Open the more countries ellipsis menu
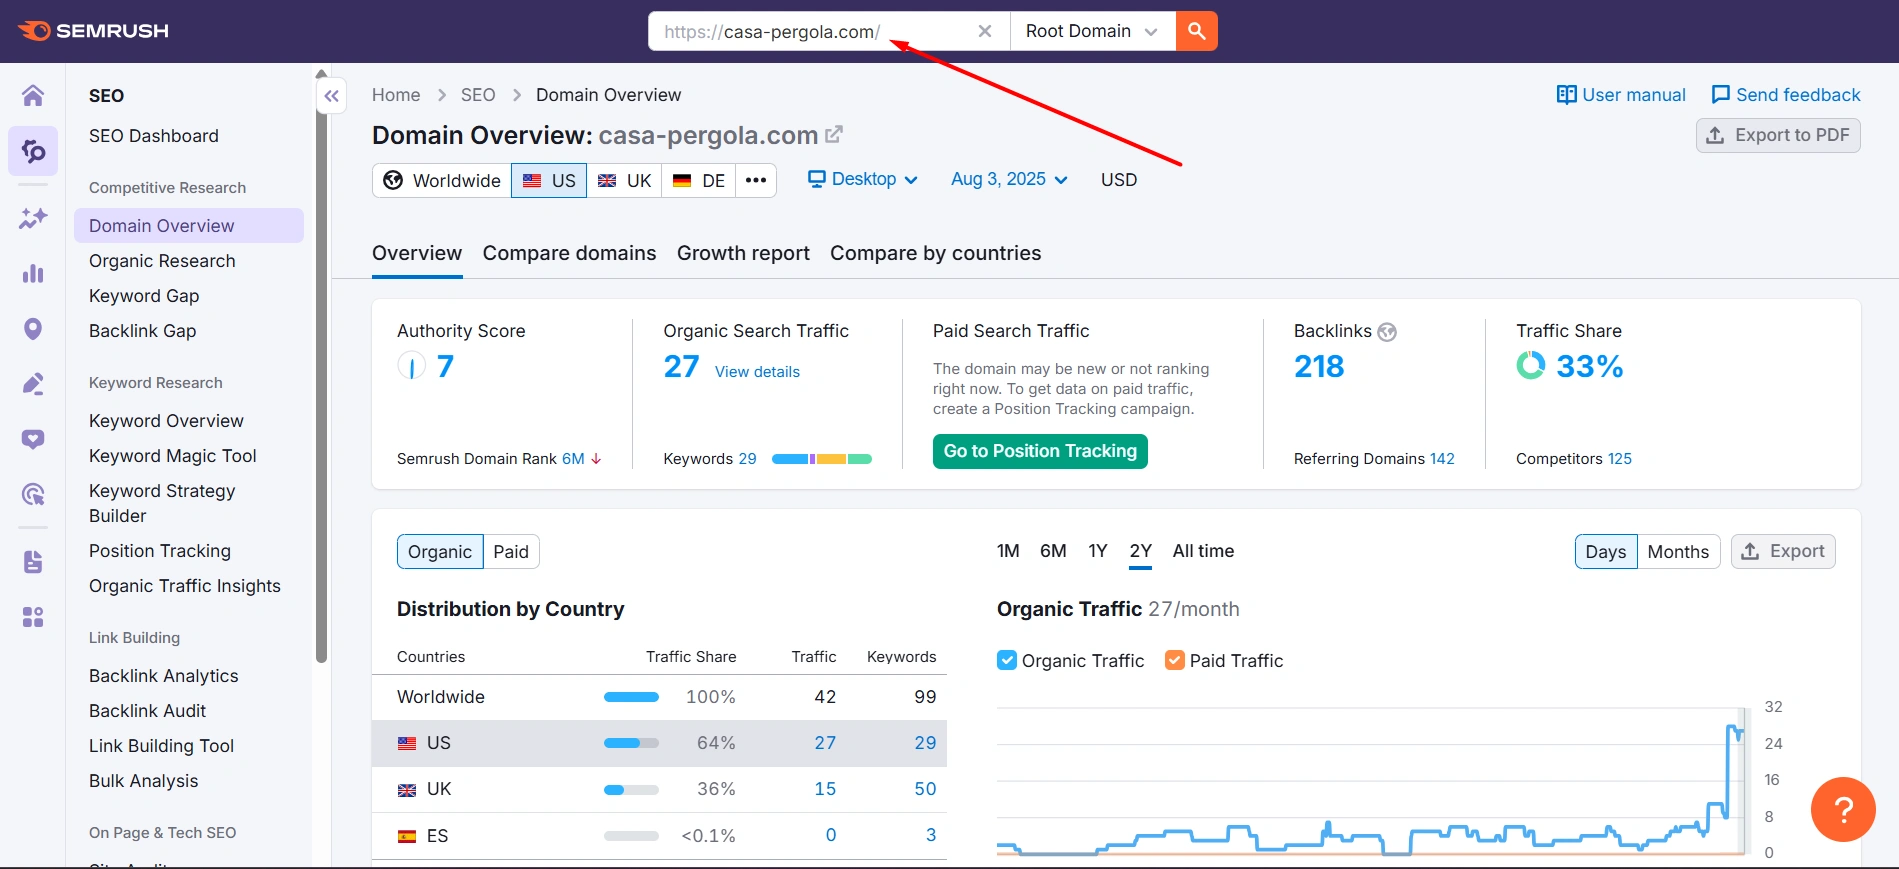This screenshot has height=869, width=1899. [x=756, y=180]
